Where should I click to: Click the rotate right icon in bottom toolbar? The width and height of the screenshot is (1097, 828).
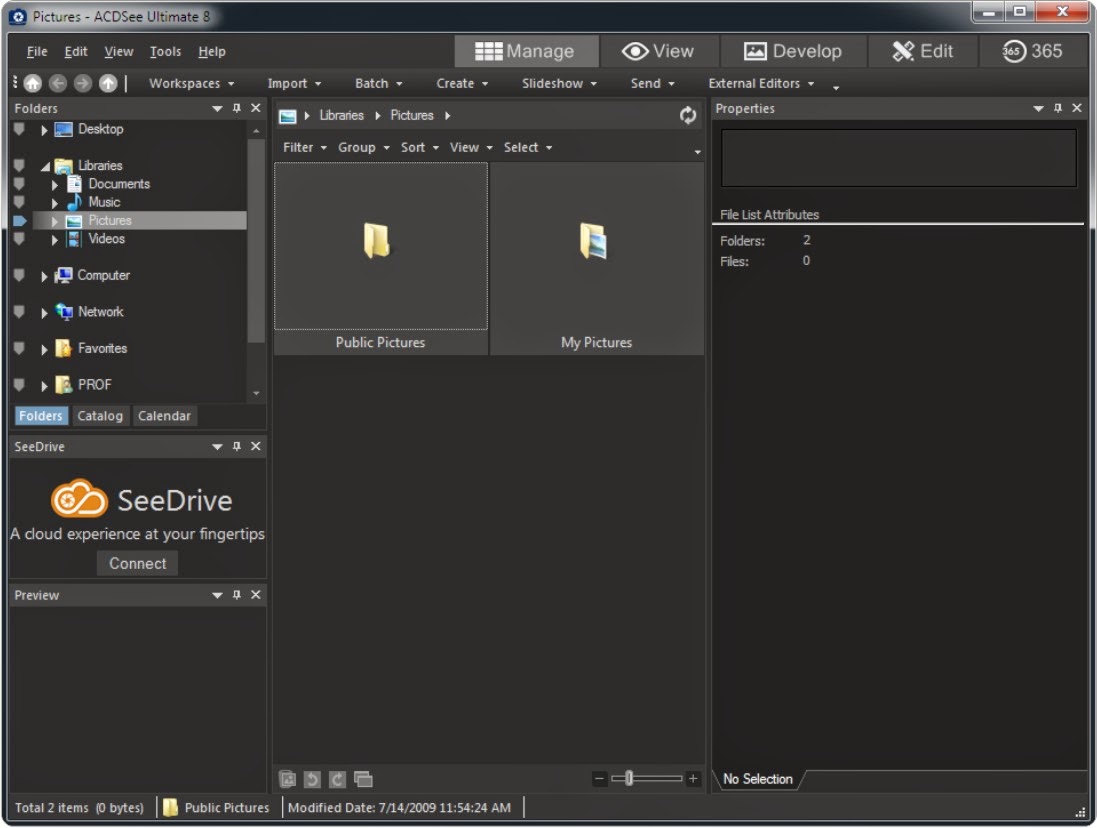click(337, 779)
